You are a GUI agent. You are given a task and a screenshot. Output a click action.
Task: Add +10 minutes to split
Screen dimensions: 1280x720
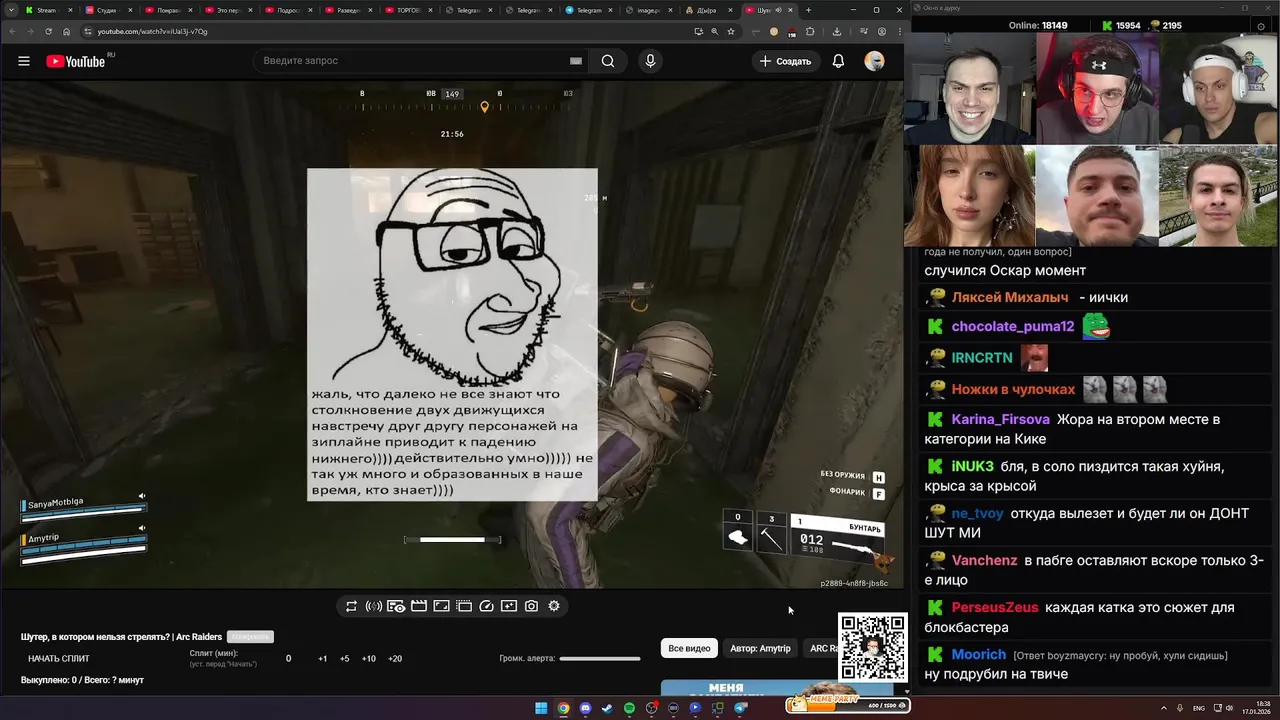point(369,659)
